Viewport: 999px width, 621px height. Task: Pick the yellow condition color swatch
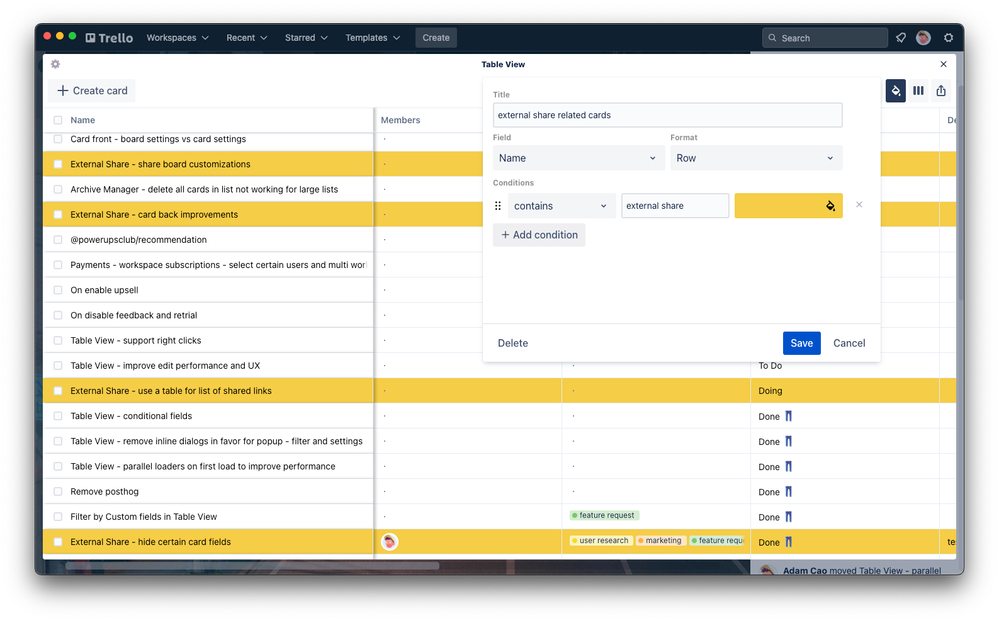pyautogui.click(x=788, y=206)
